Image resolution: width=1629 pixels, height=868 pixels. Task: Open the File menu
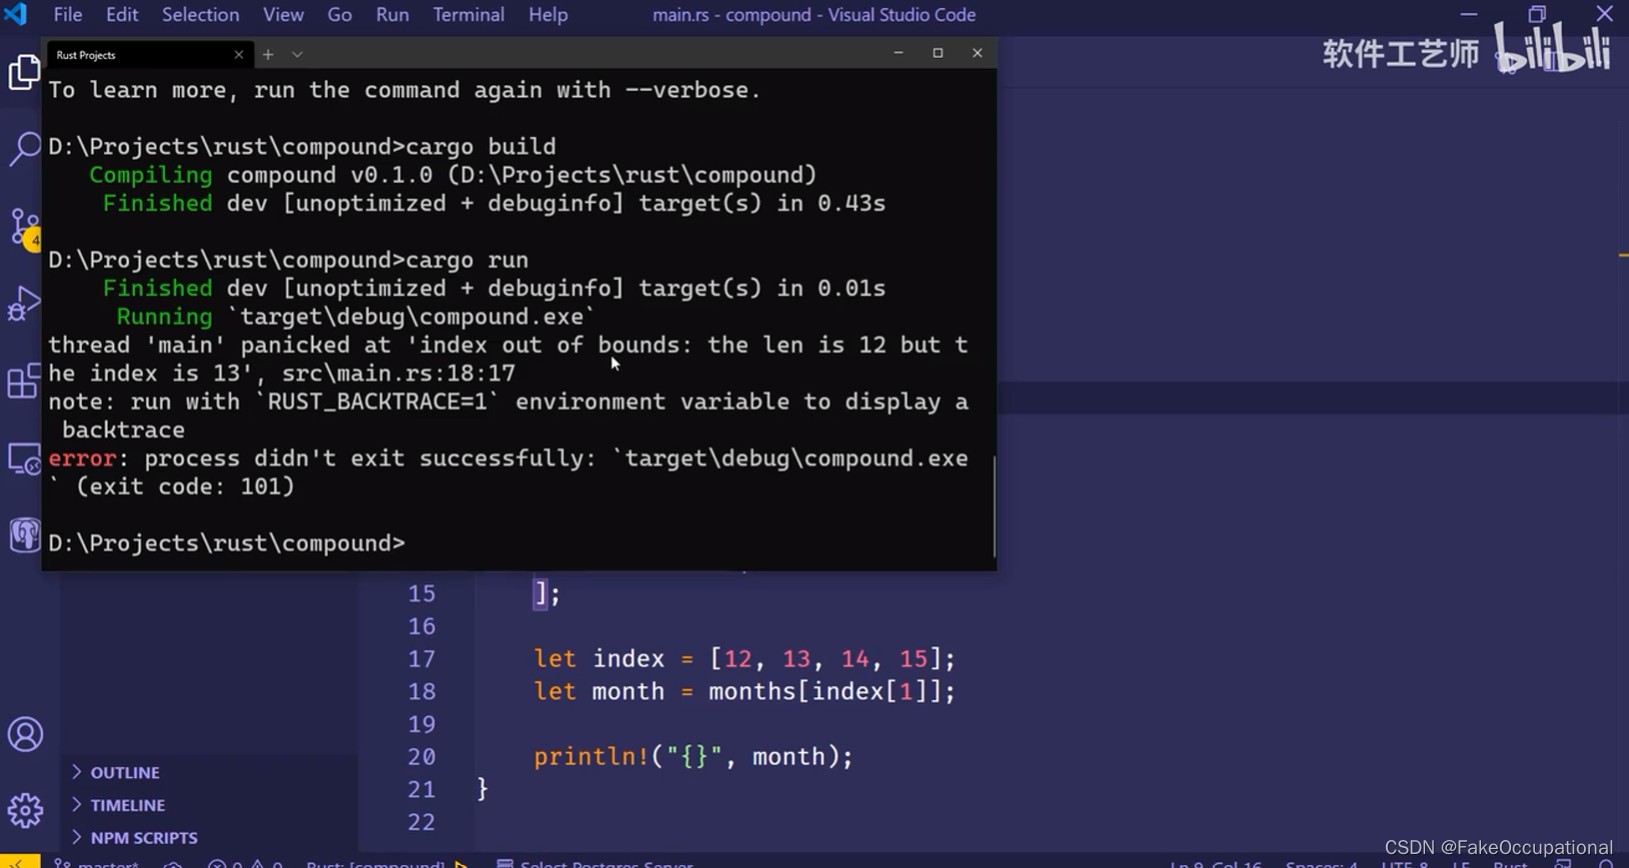[x=68, y=15]
